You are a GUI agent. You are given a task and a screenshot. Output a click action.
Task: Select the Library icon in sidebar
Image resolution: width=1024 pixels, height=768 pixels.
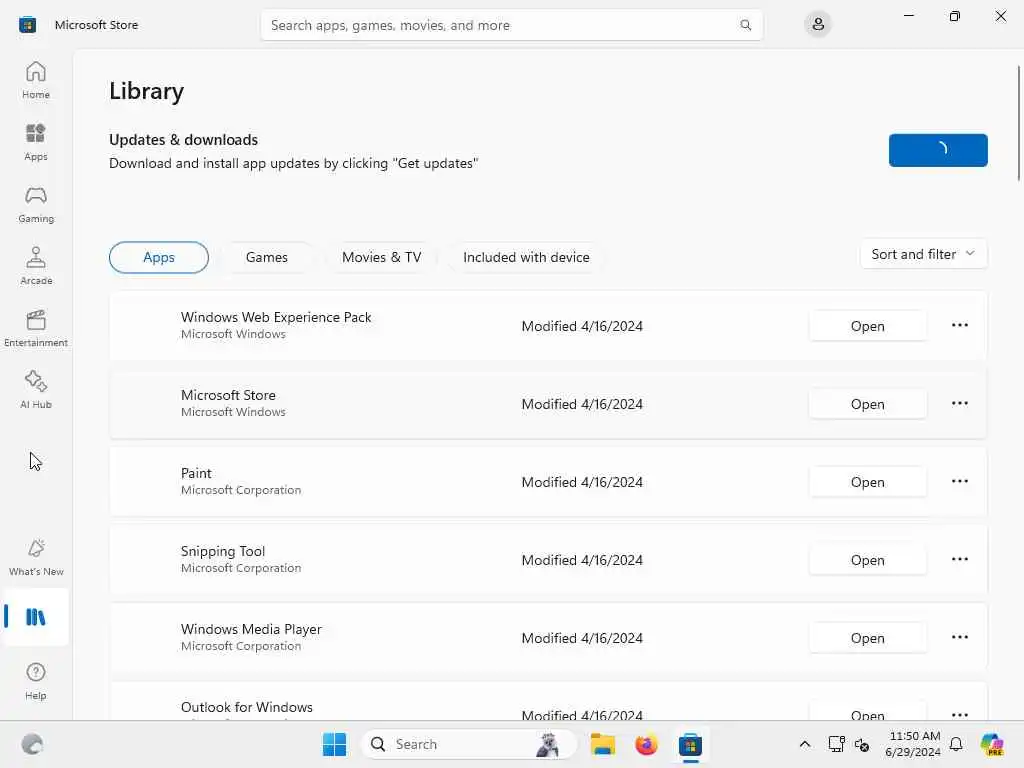pyautogui.click(x=36, y=617)
